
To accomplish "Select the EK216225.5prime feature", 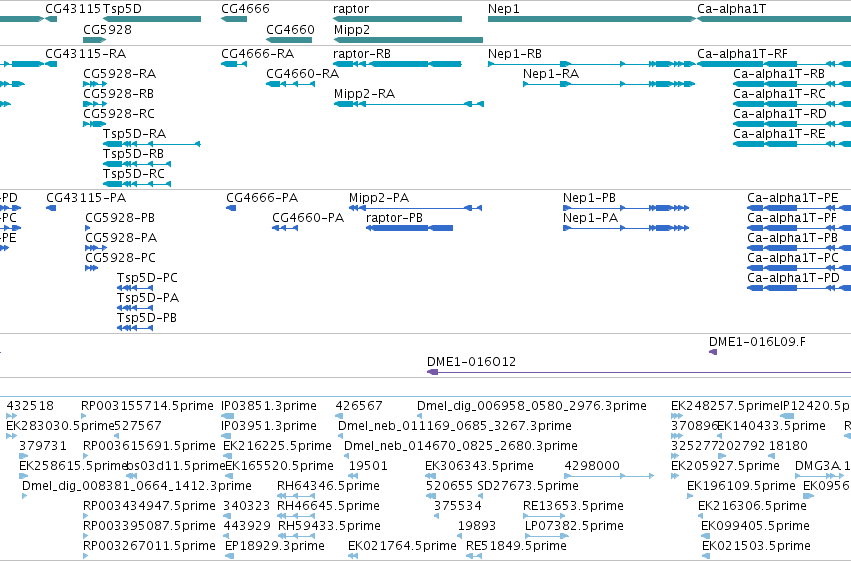I will (228, 456).
